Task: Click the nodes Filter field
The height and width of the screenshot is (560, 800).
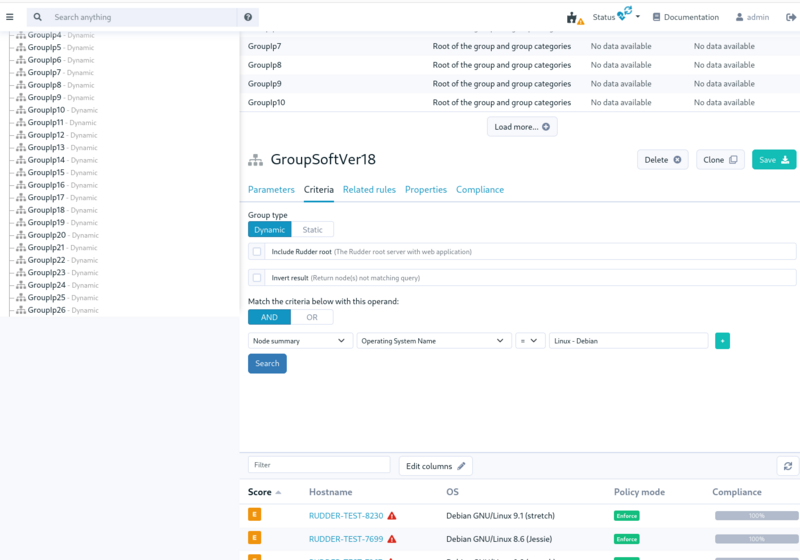Action: tap(319, 465)
